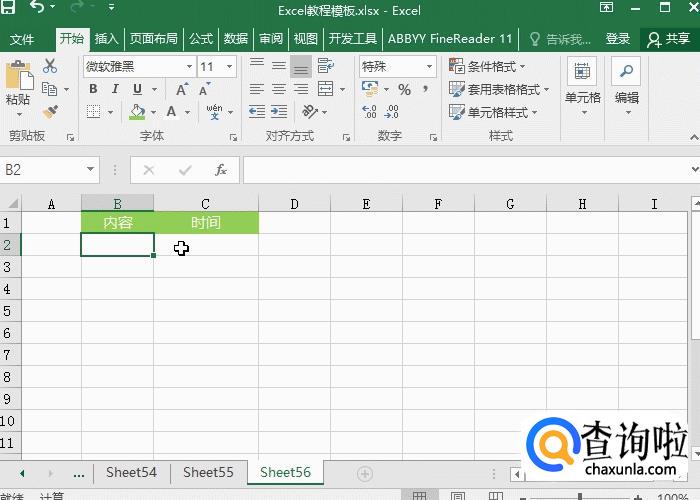Open the font size dropdown

point(229,67)
